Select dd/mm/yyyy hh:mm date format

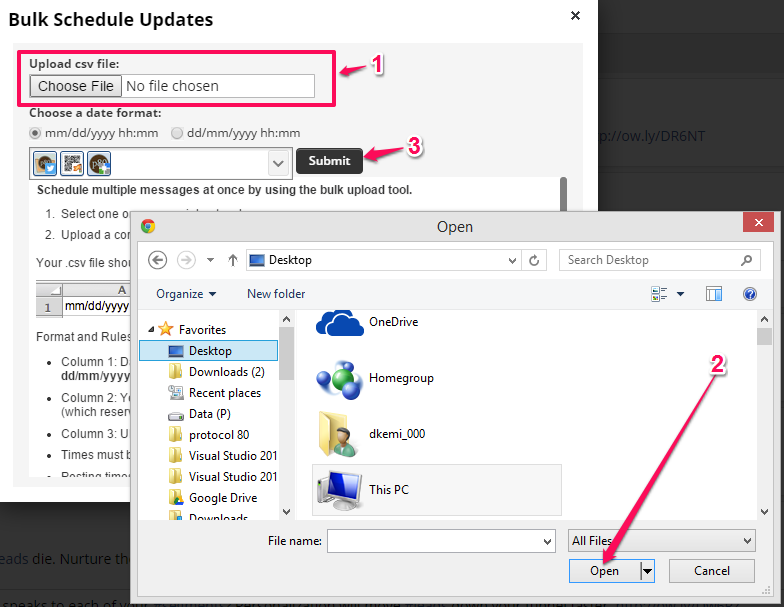(177, 133)
